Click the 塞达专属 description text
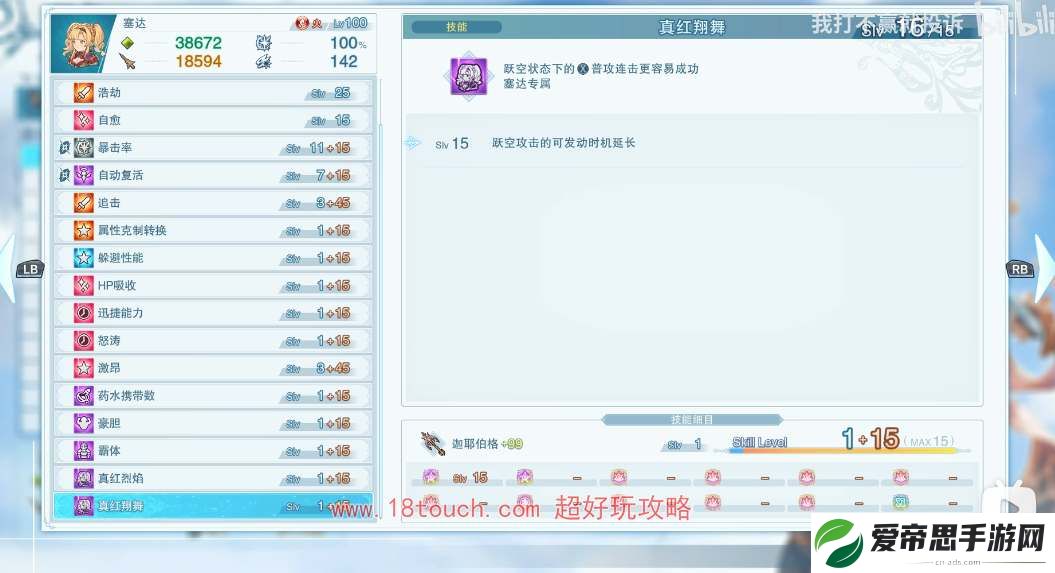The height and width of the screenshot is (573, 1055). pyautogui.click(x=527, y=83)
